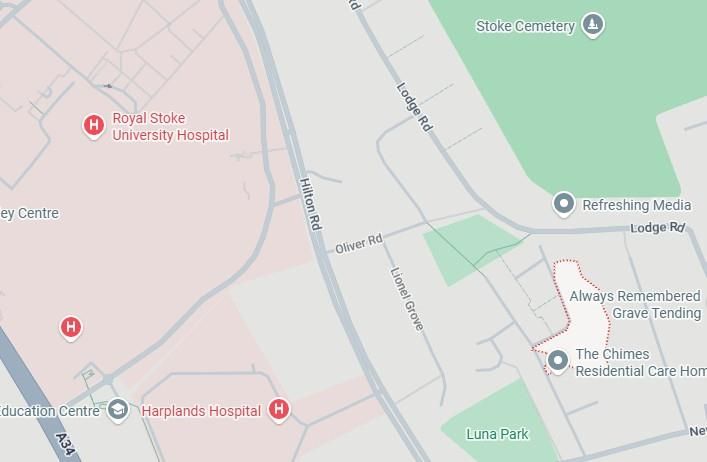
Task: Select the Refreshing Media text label
Action: point(637,205)
